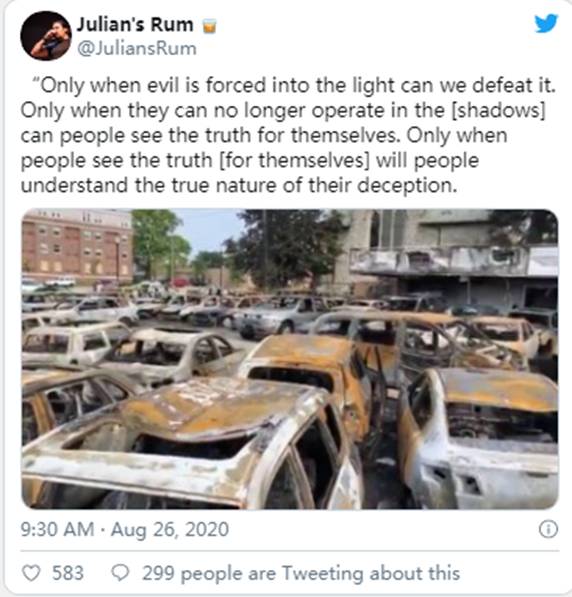Open the burned cars photo
Viewport: 572px width, 597px height.
click(x=290, y=359)
